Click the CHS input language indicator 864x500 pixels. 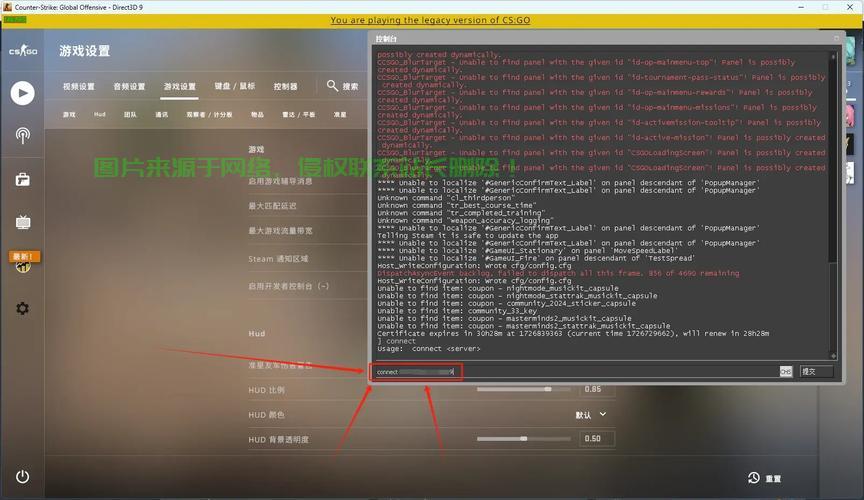(786, 372)
